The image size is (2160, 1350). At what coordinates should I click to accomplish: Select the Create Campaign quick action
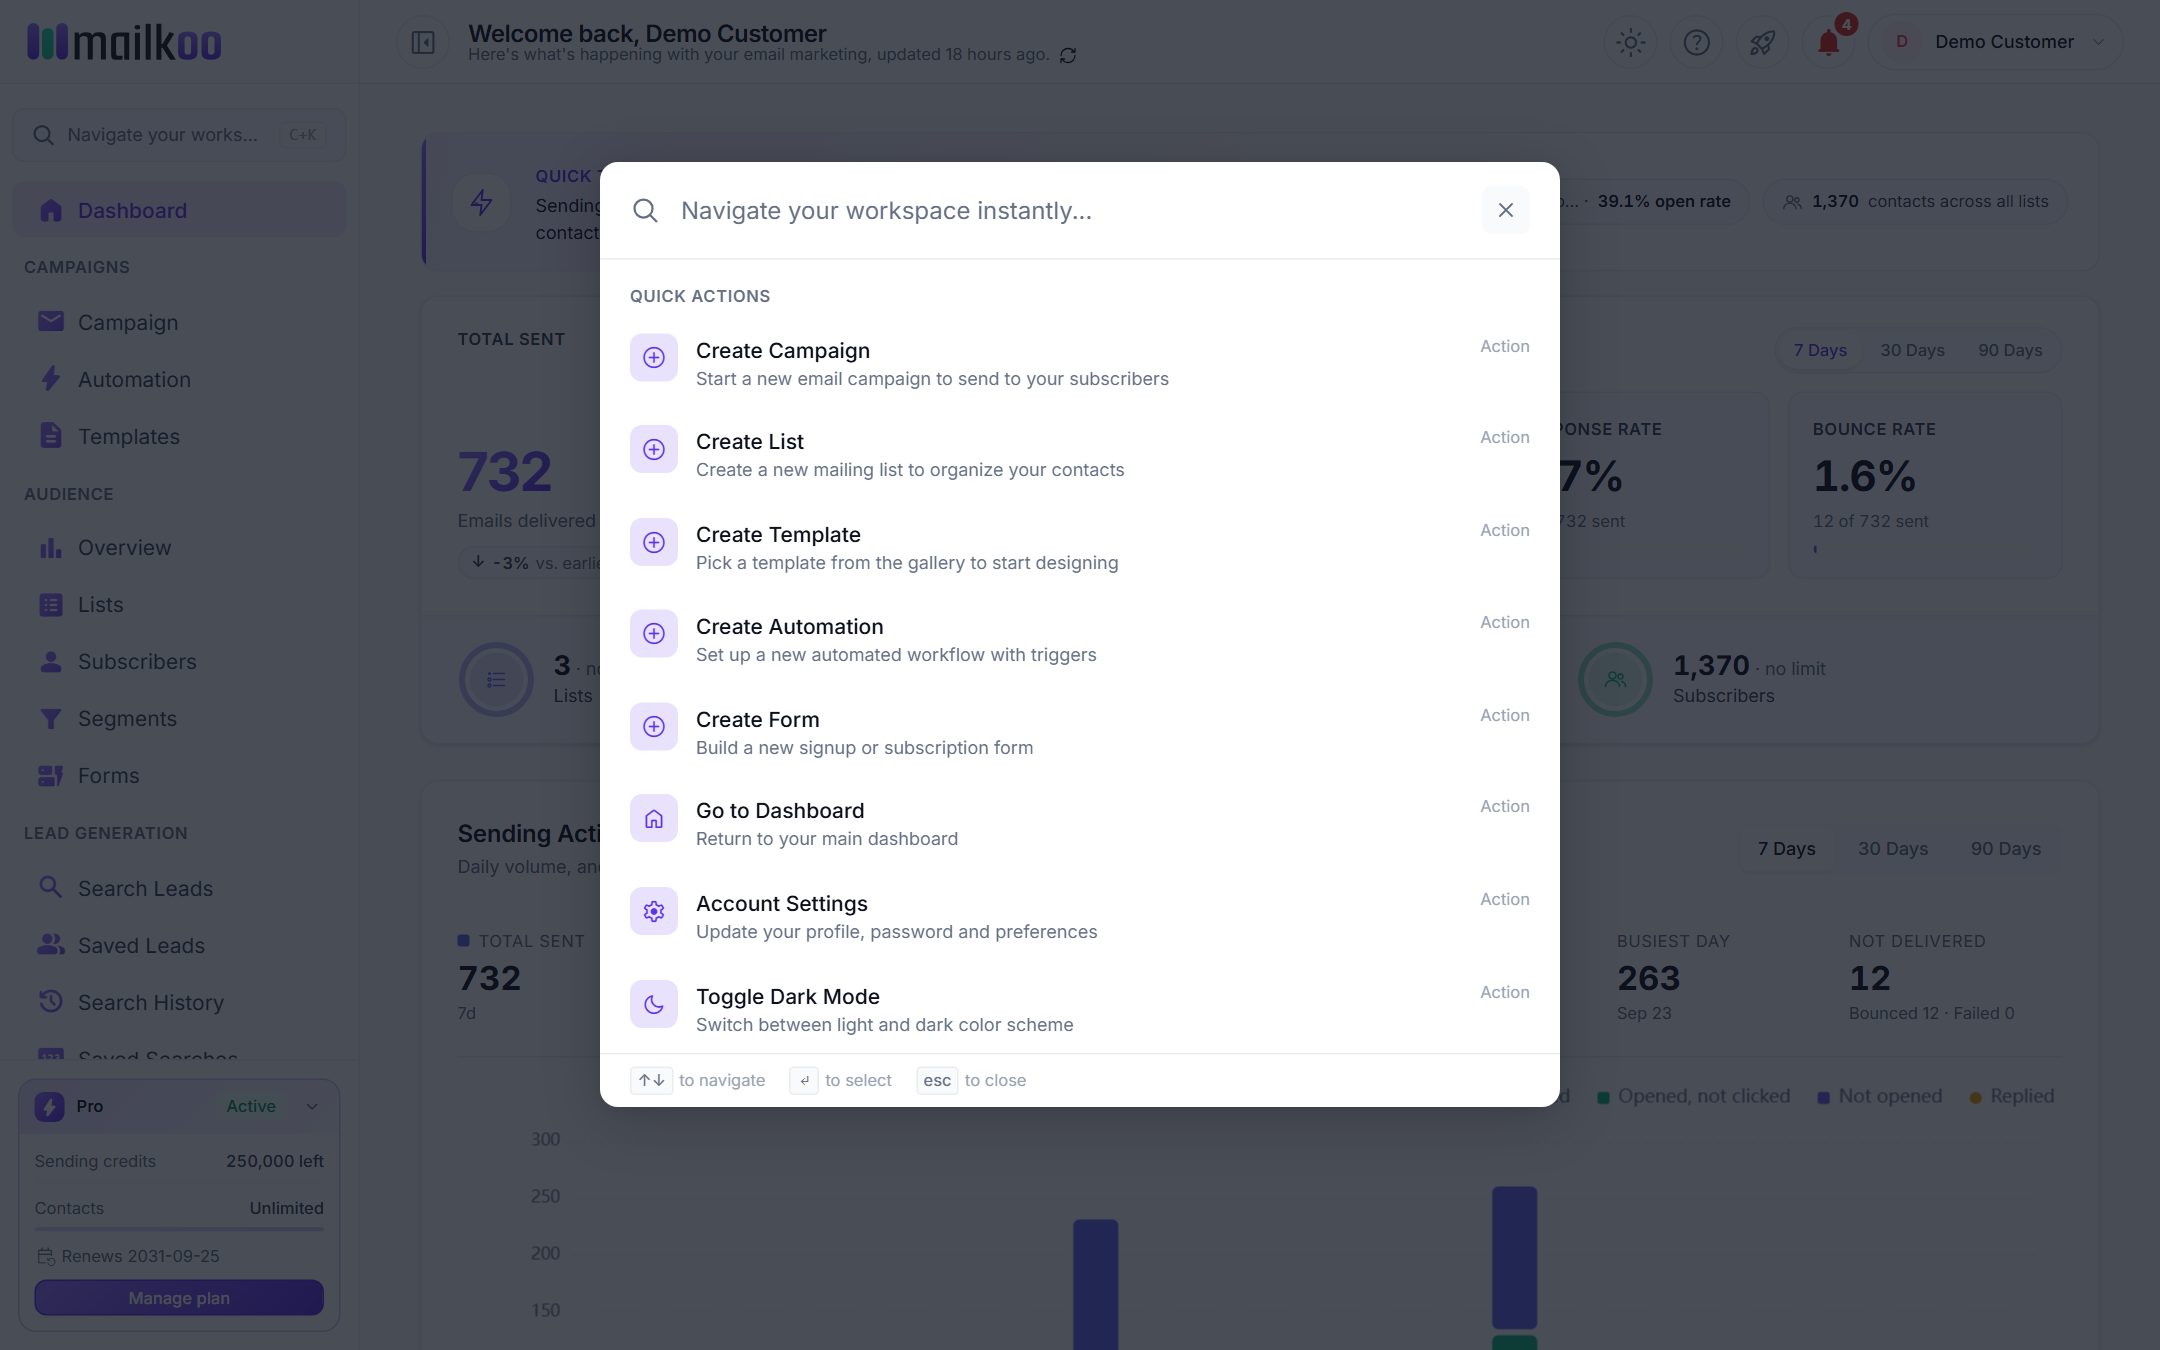point(1079,364)
